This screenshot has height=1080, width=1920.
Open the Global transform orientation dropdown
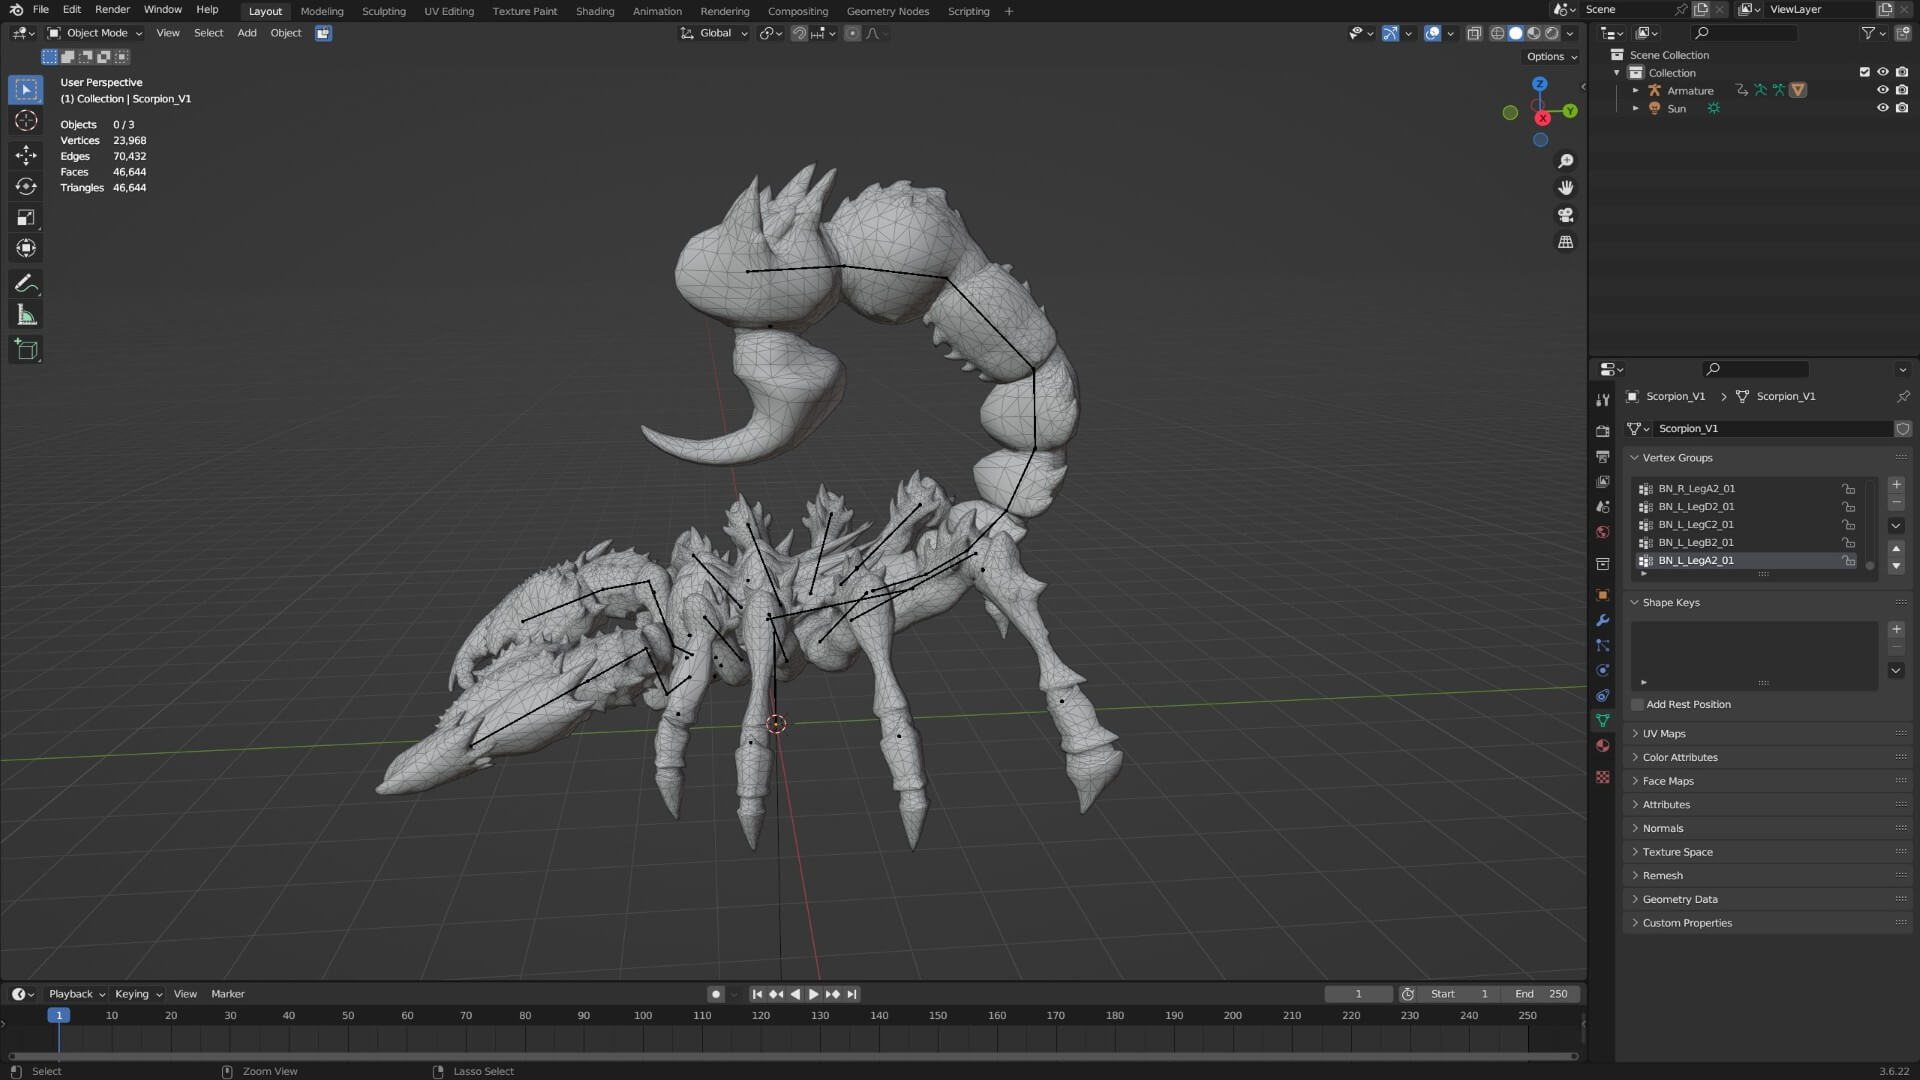[x=714, y=33]
